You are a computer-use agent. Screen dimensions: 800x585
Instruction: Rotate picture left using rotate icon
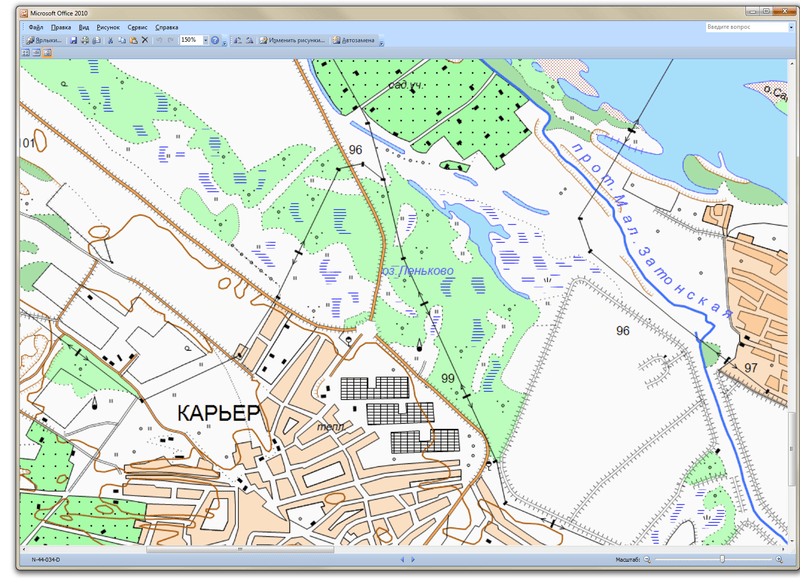(x=237, y=40)
